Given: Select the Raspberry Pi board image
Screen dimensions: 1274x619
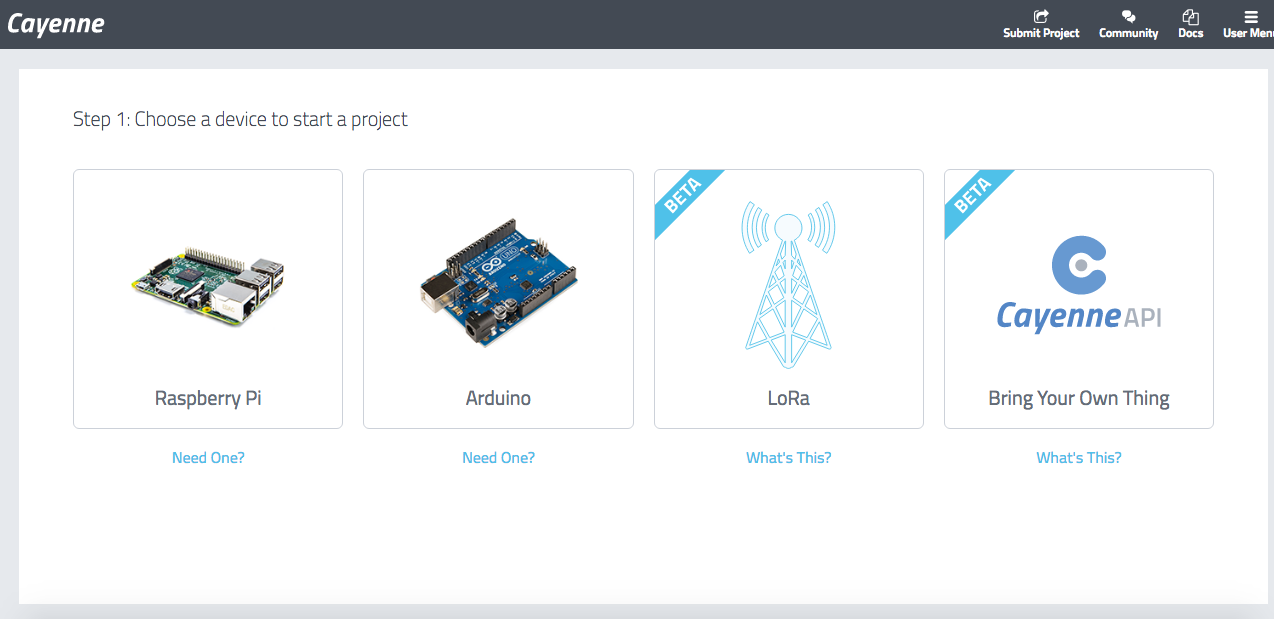Looking at the screenshot, I should click(x=208, y=284).
